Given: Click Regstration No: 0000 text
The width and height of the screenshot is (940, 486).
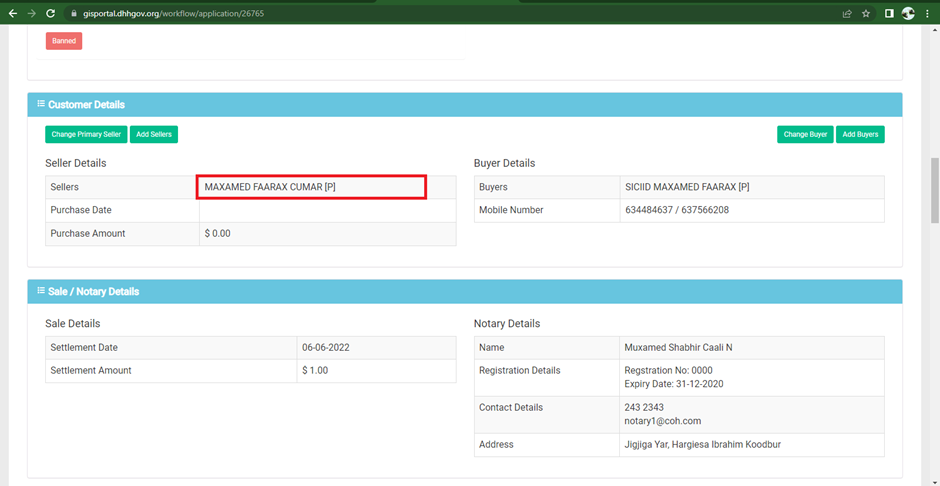Looking at the screenshot, I should tap(668, 370).
